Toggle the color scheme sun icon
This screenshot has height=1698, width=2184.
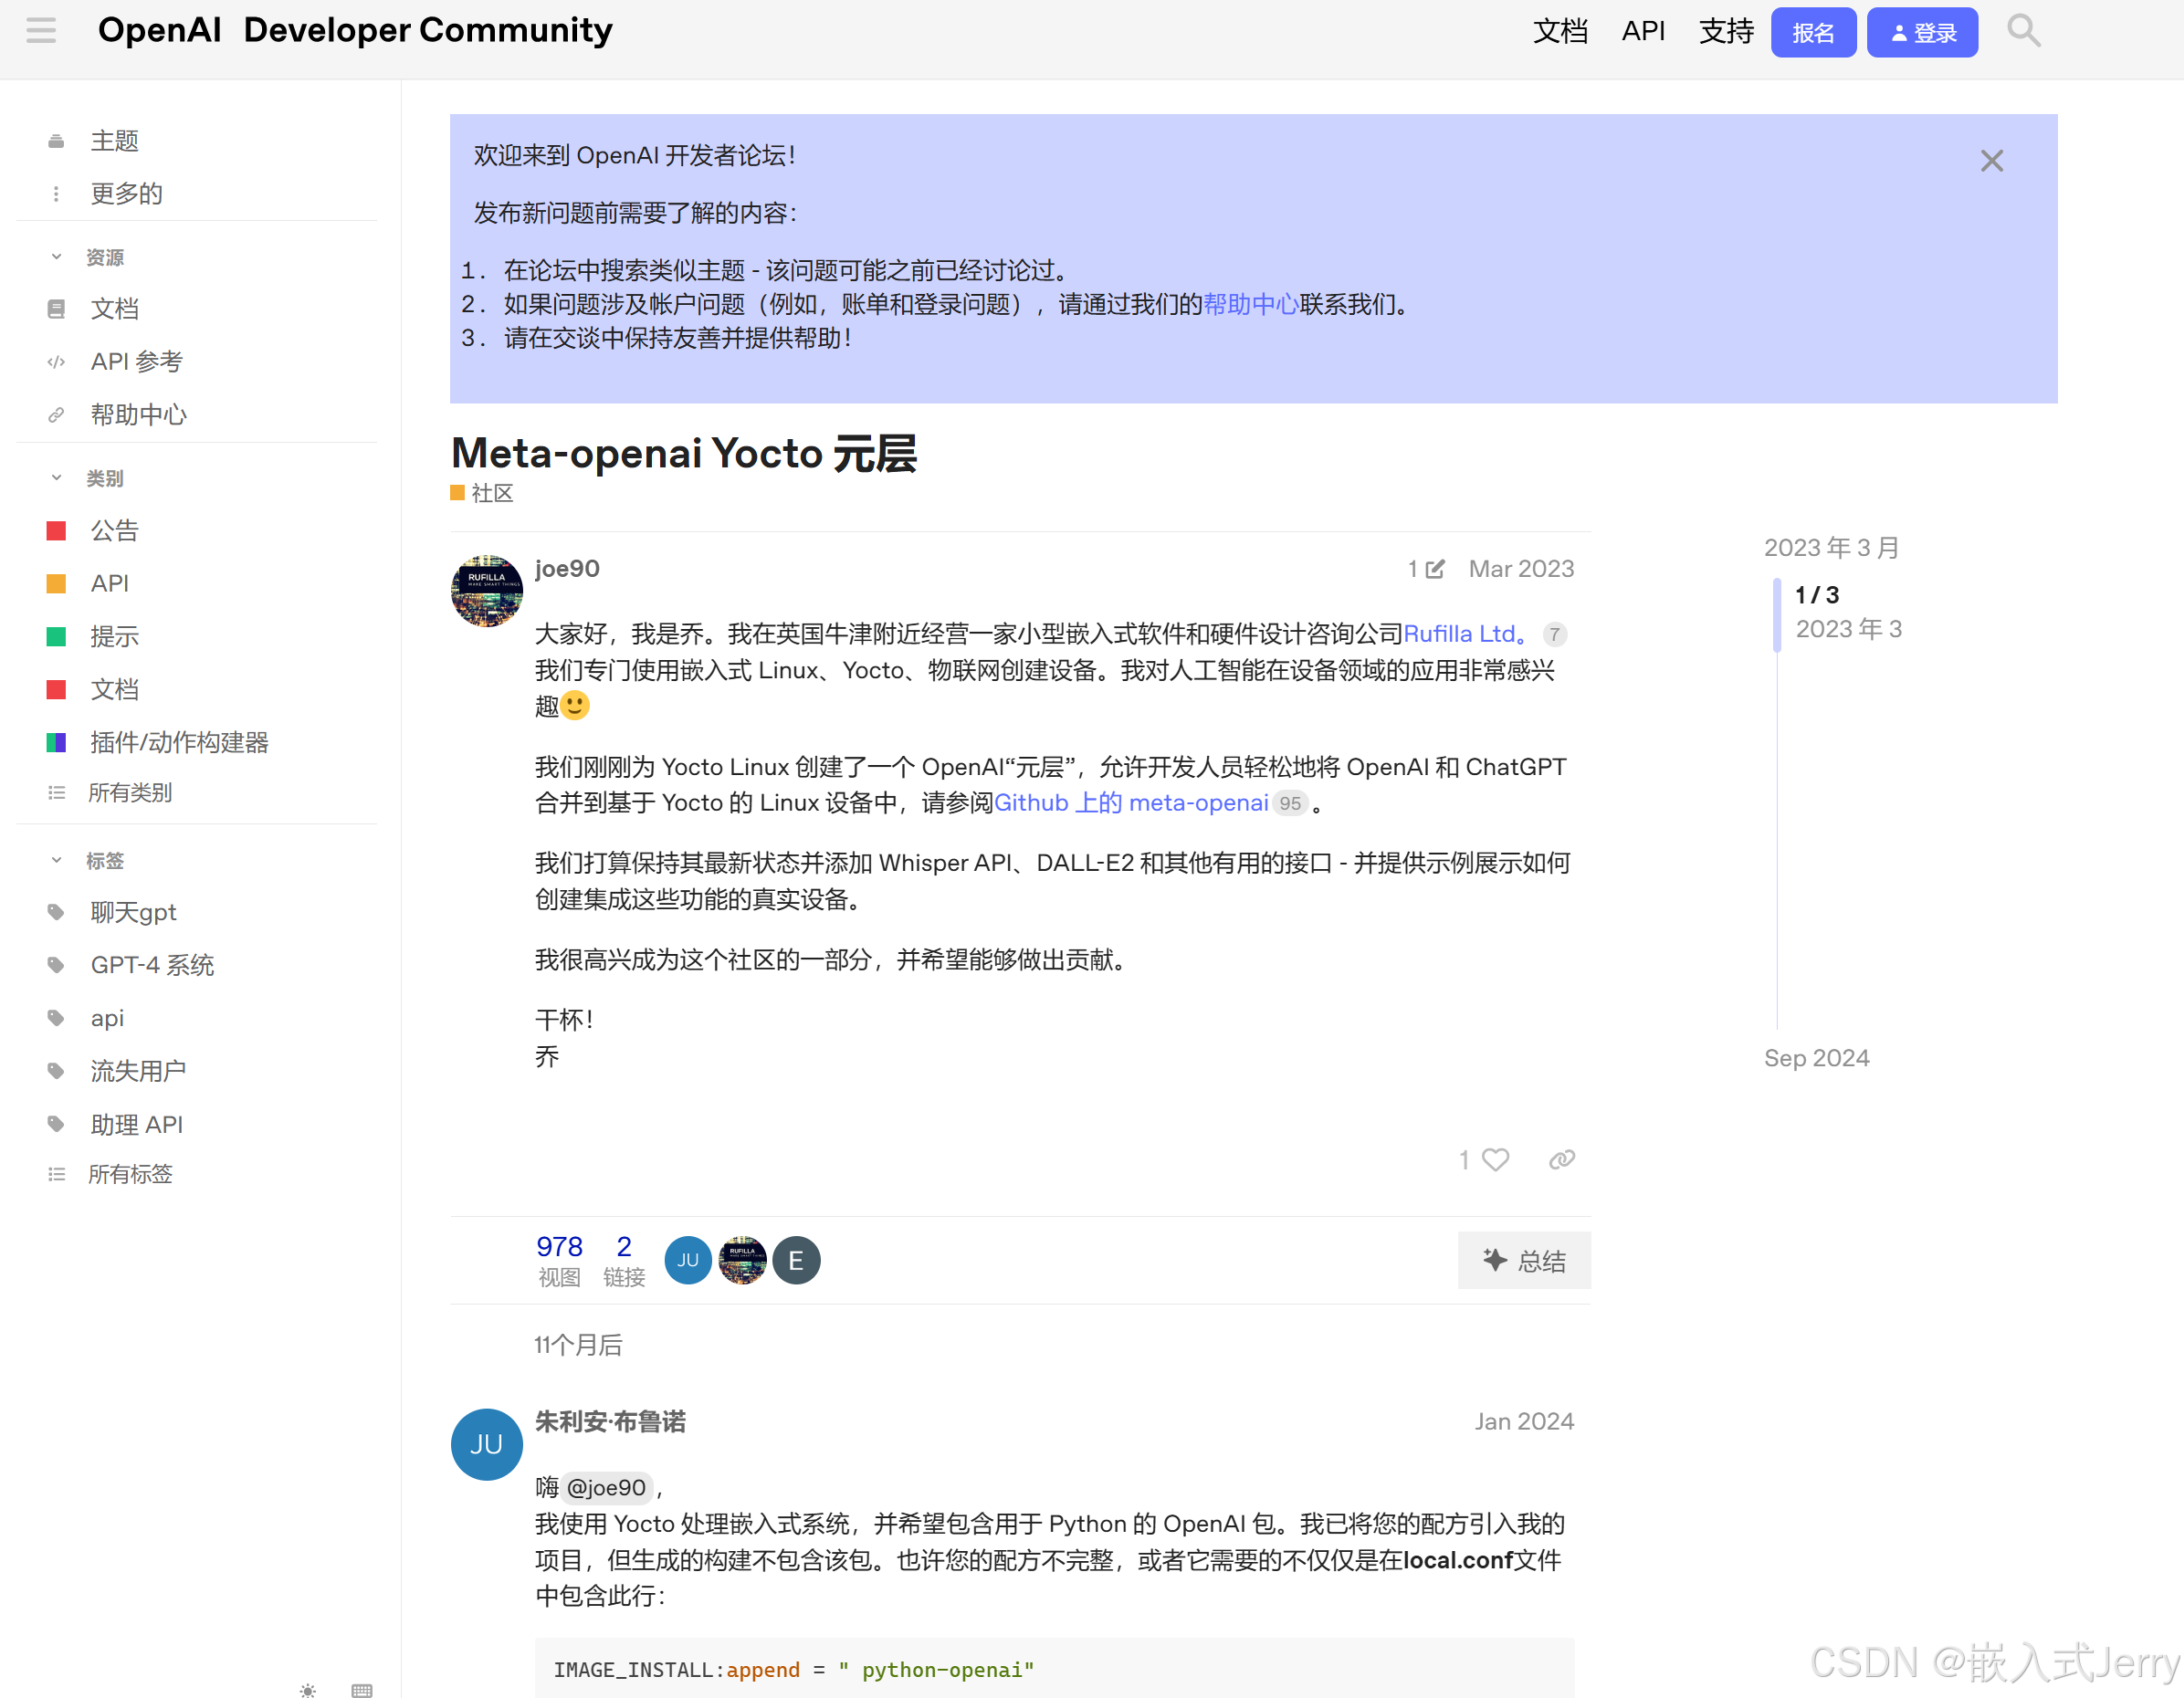click(x=308, y=1690)
